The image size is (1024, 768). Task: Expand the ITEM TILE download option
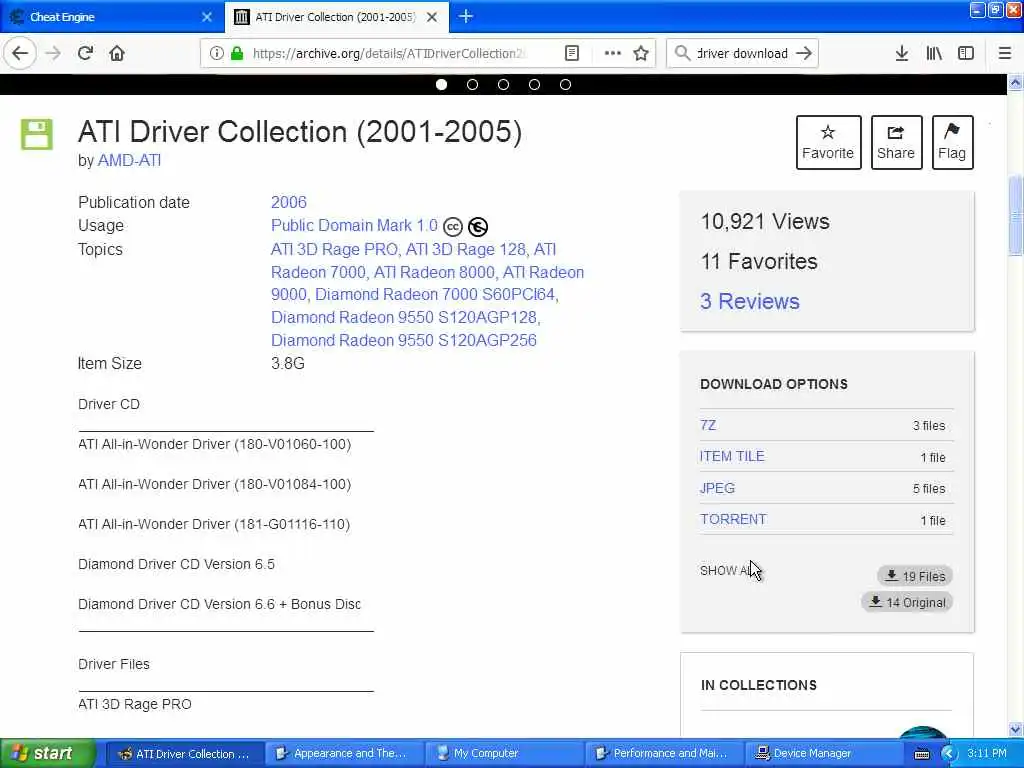point(732,456)
